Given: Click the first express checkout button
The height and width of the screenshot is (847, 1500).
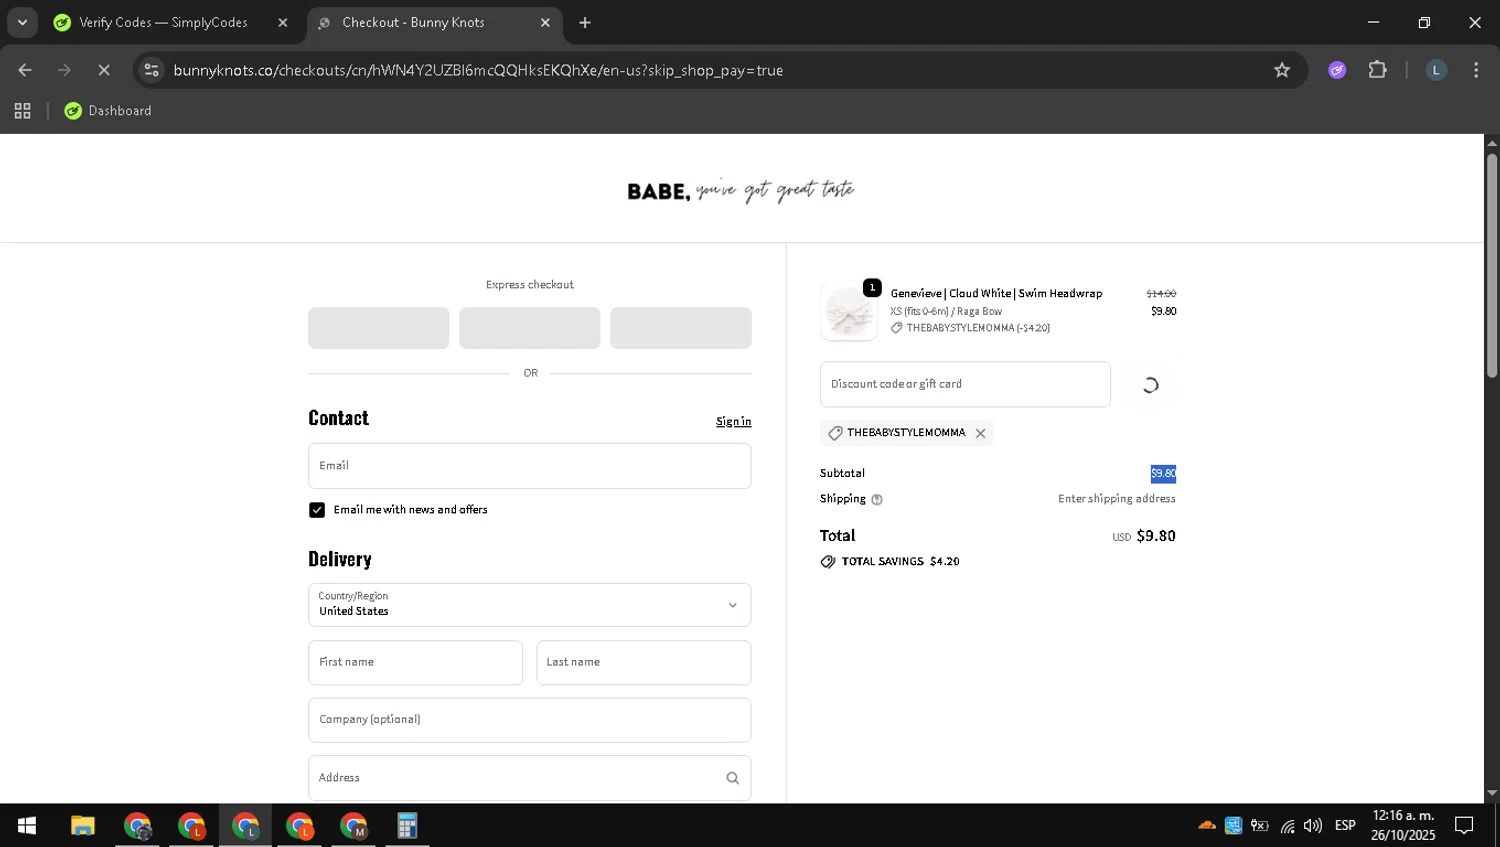Looking at the screenshot, I should click(378, 328).
